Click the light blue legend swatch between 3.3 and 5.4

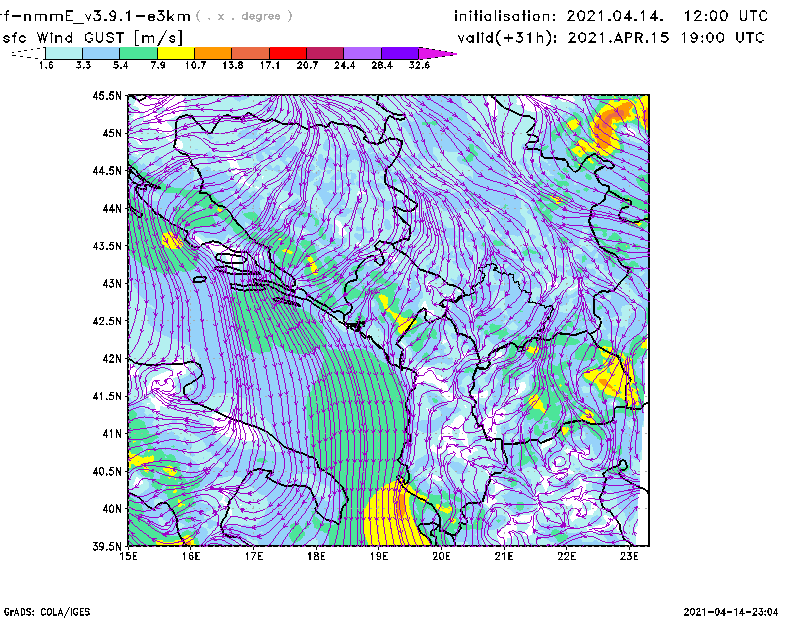[x=101, y=53]
